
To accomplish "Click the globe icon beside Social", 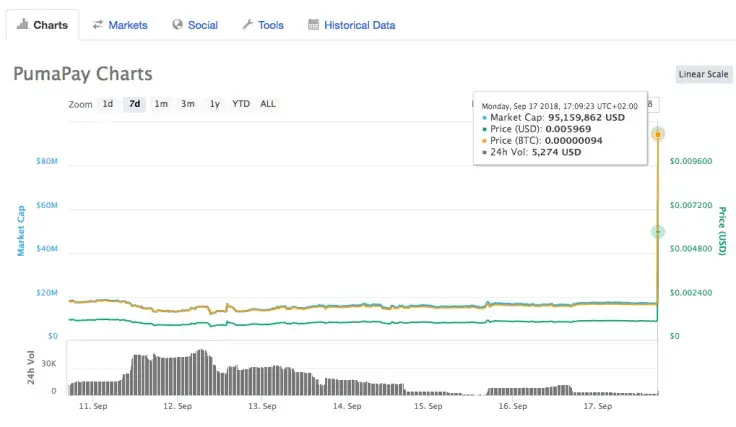I will pyautogui.click(x=177, y=25).
